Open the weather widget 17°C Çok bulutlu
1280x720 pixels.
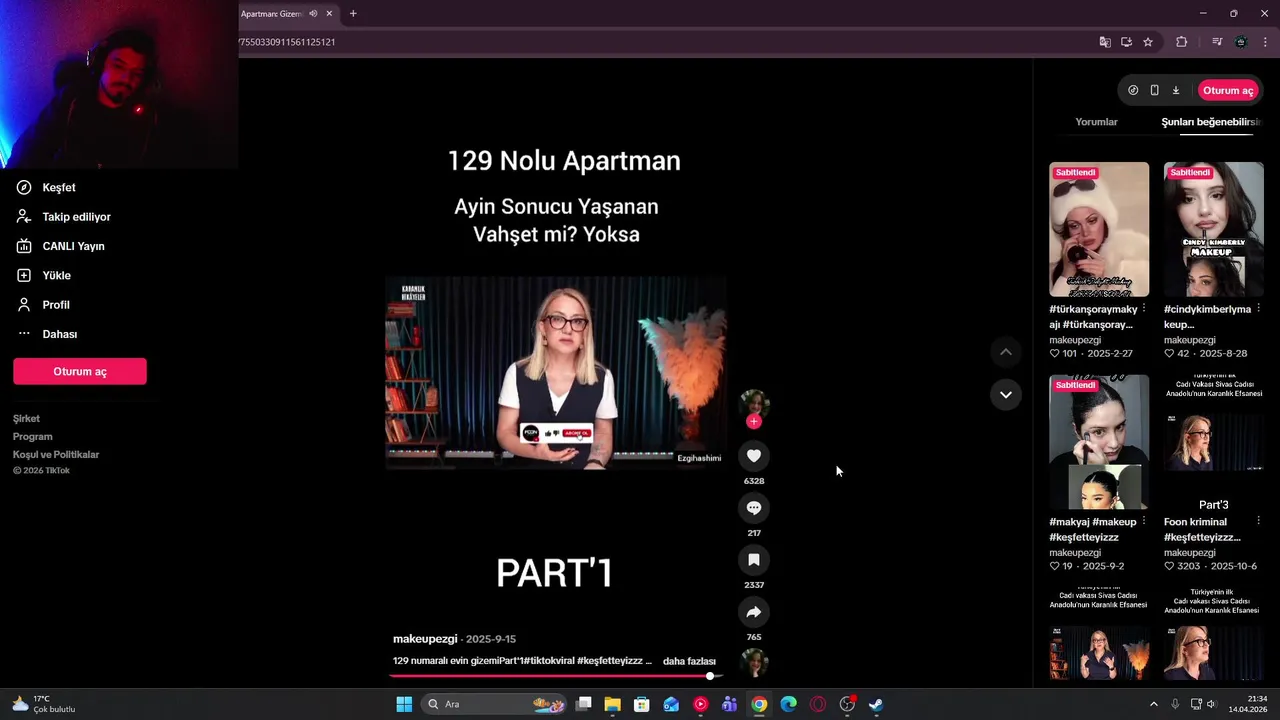43,704
